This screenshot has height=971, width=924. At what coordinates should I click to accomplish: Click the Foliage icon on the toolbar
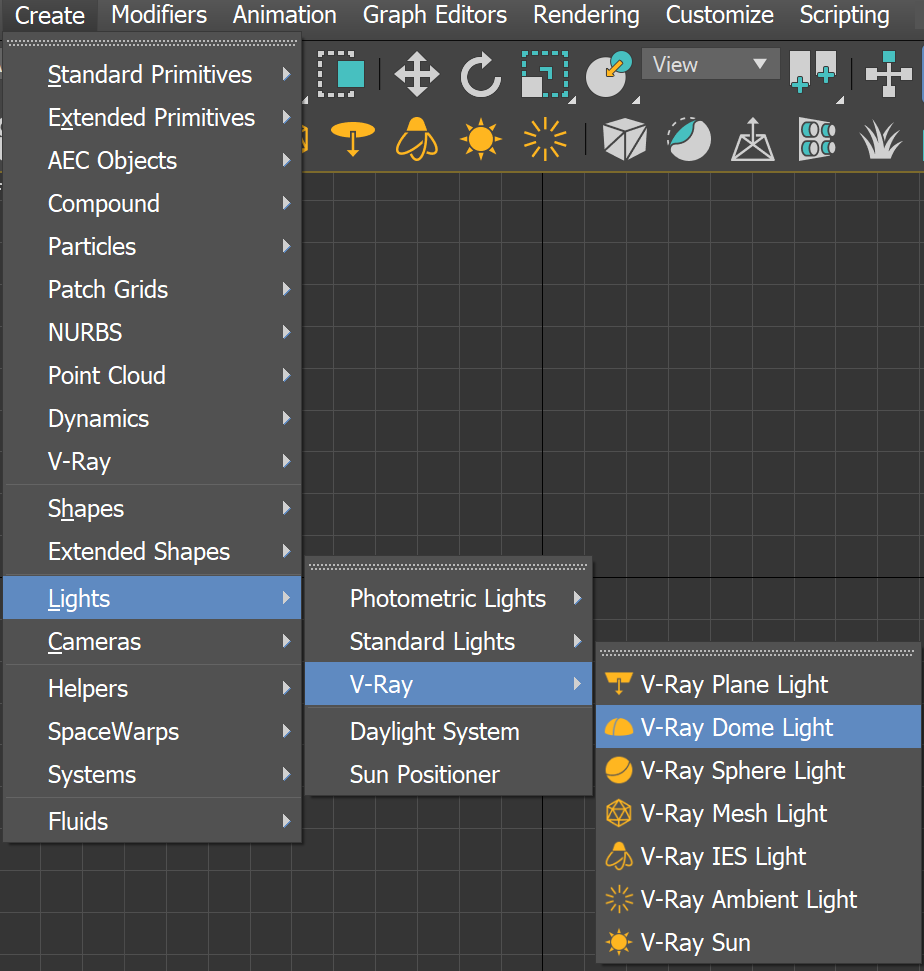click(x=880, y=139)
